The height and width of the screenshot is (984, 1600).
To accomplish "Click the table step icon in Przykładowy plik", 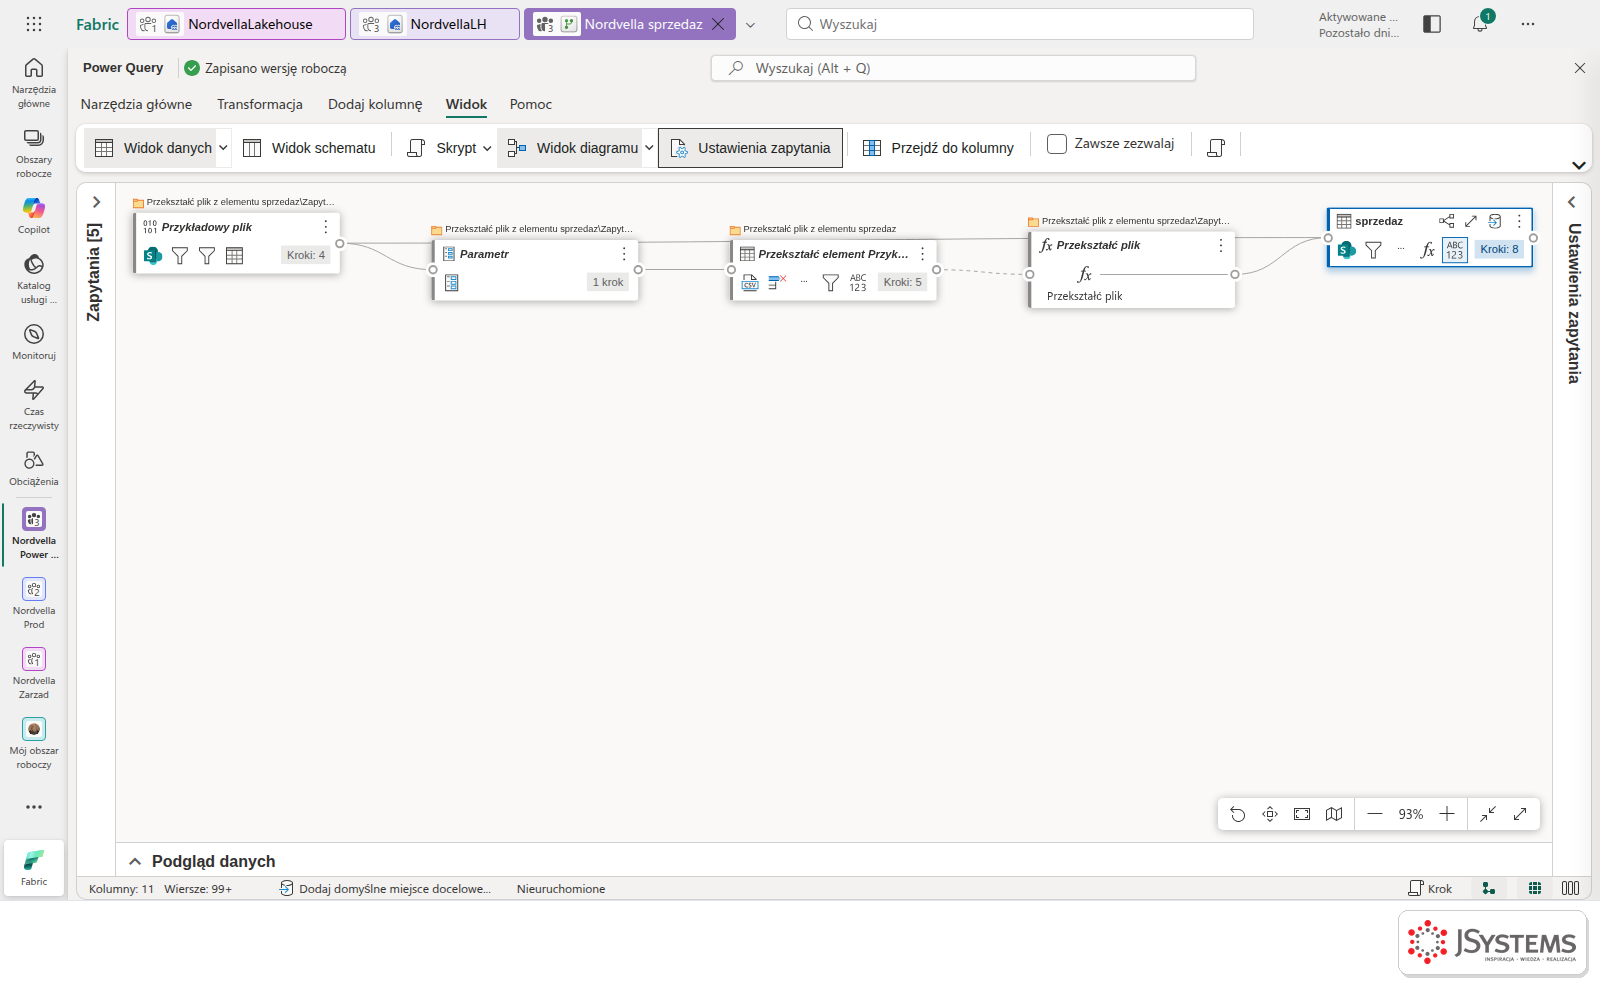I will point(235,256).
